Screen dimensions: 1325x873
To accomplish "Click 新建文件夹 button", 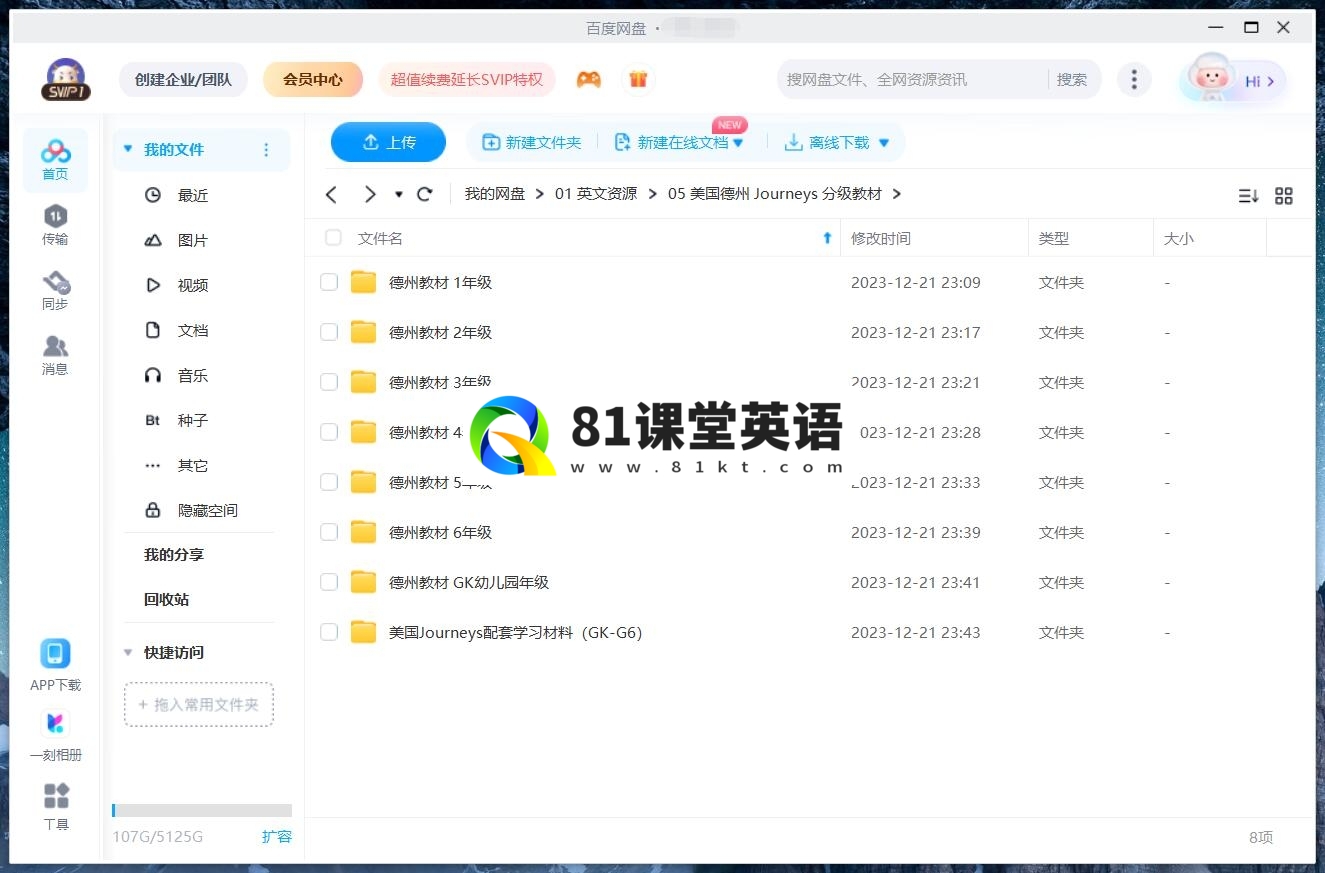I will point(532,143).
